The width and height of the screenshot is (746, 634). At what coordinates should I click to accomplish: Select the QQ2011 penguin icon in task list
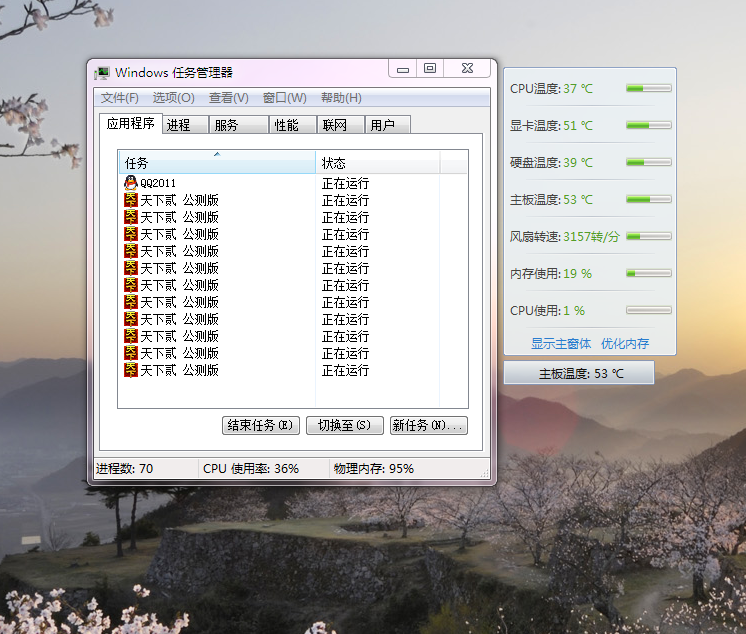(131, 183)
